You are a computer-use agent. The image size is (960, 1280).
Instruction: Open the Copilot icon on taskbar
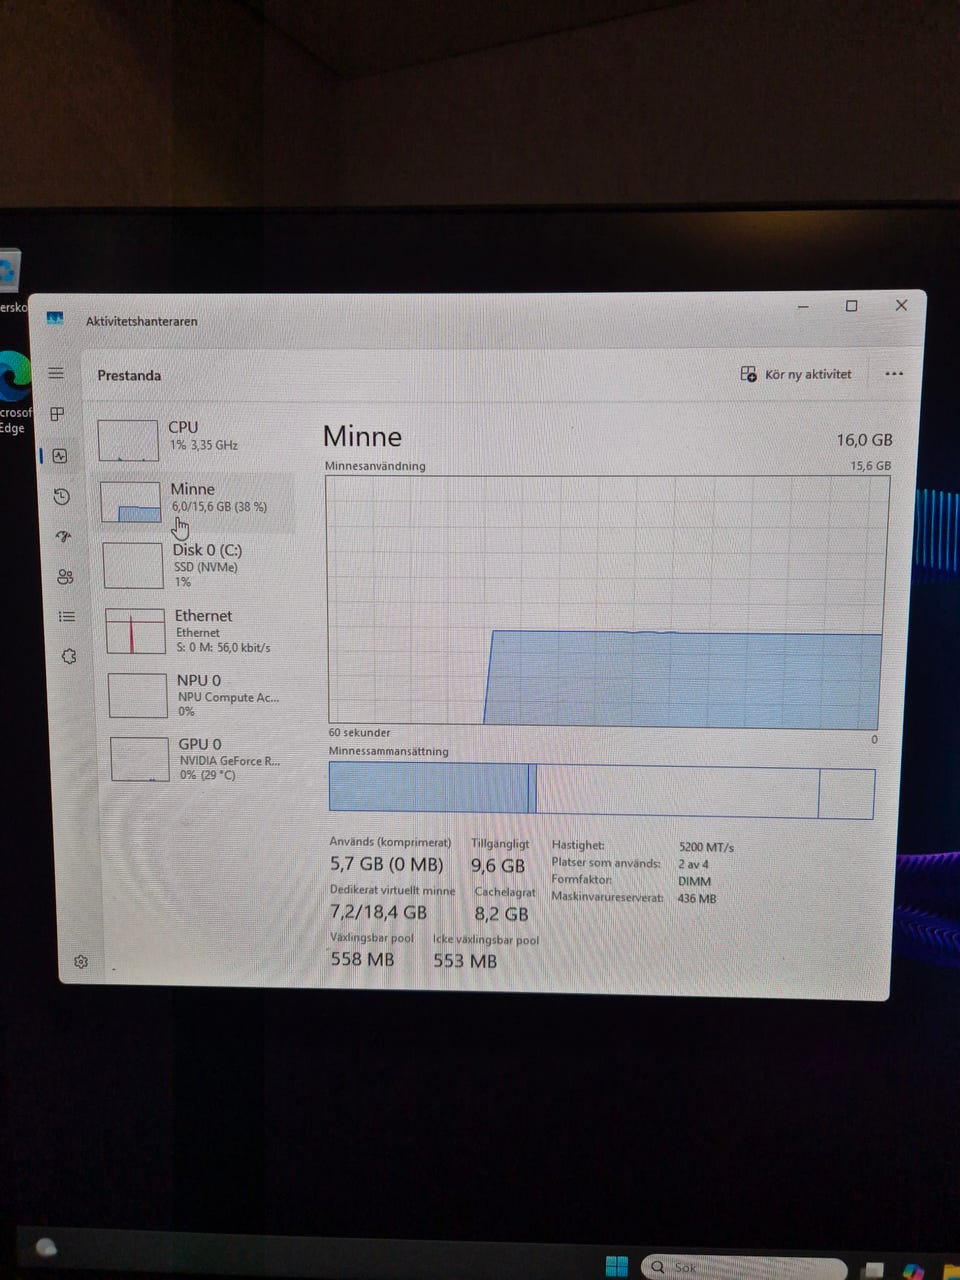(912, 1271)
